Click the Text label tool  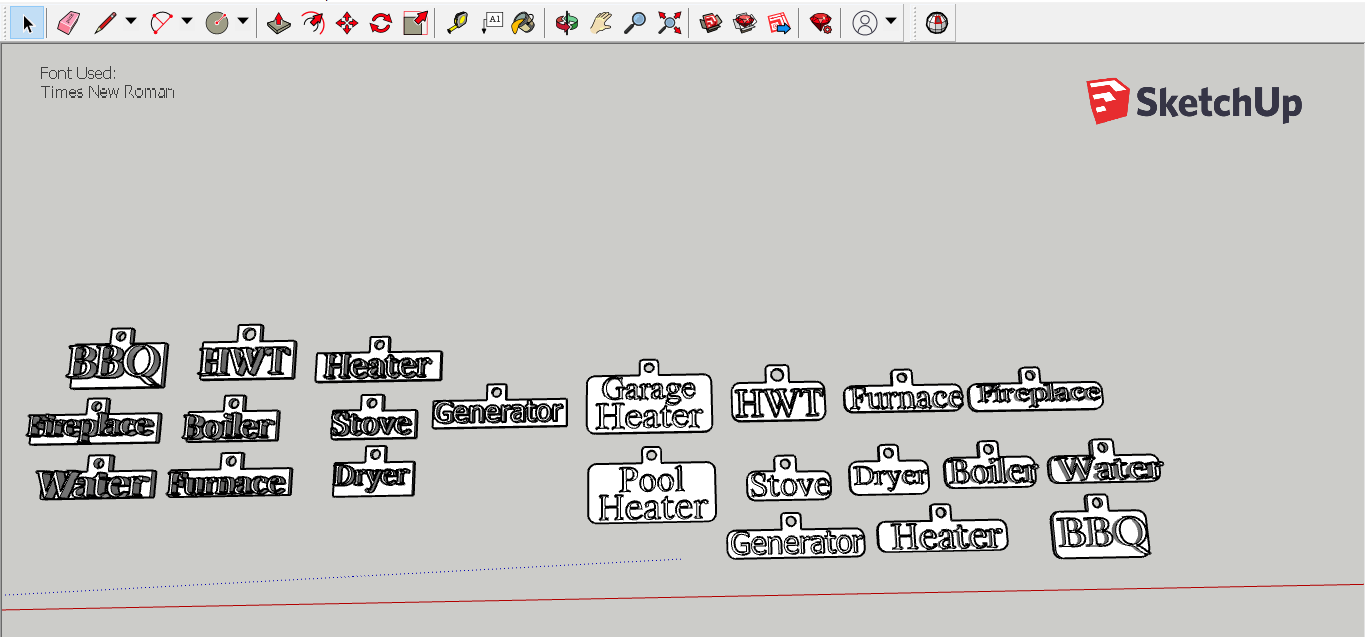click(491, 22)
